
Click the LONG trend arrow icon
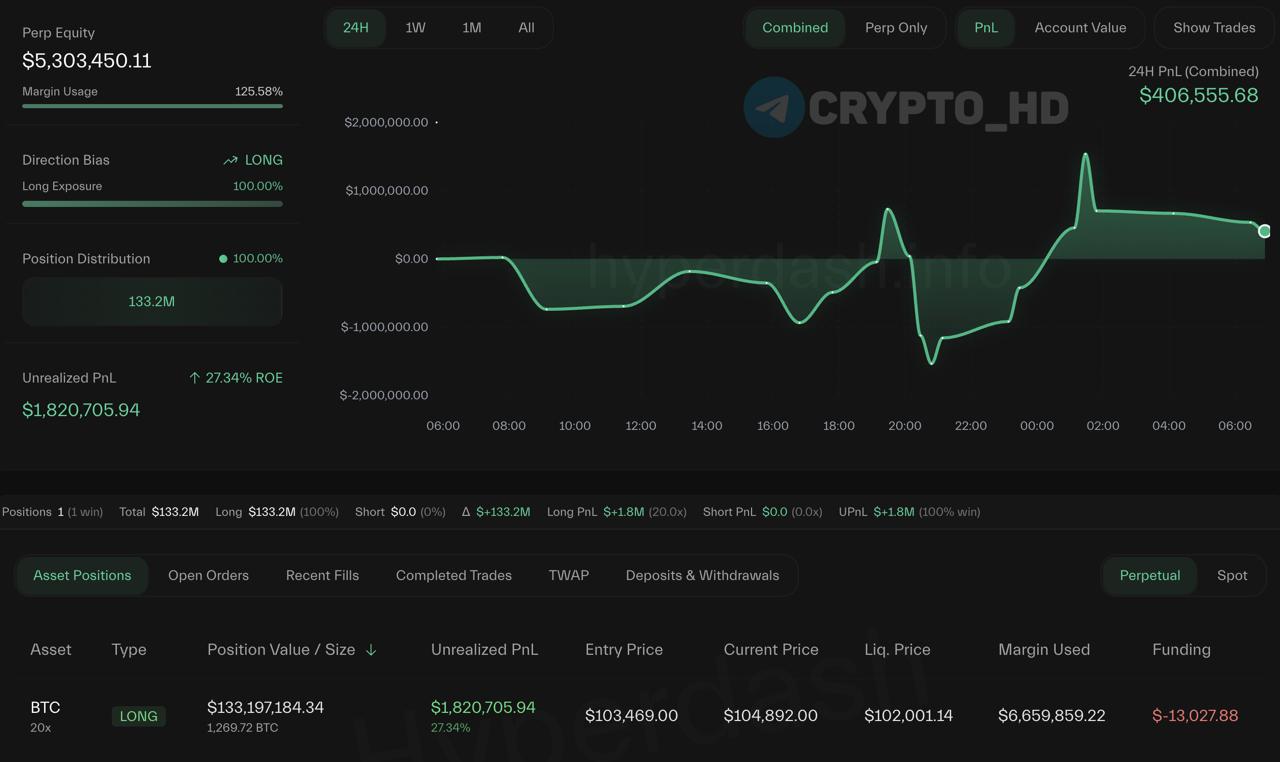231,160
